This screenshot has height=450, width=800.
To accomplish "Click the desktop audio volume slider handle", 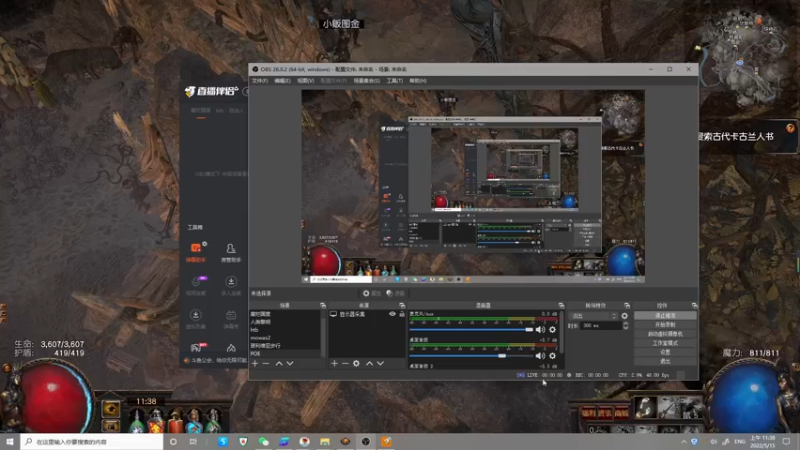I will tap(502, 356).
